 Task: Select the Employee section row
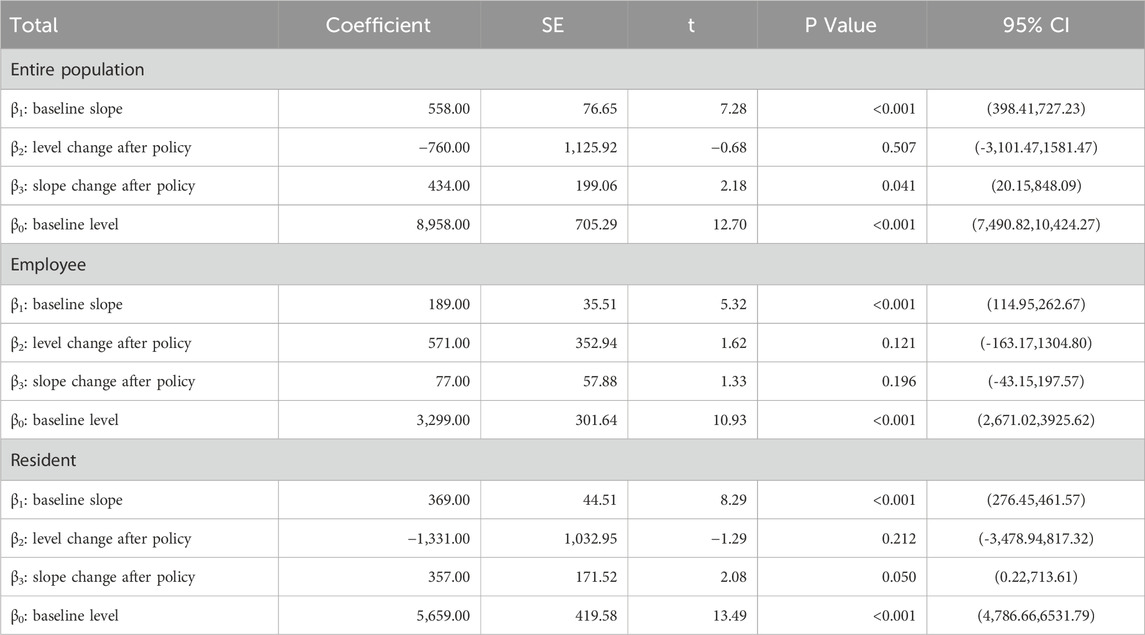tap(572, 264)
